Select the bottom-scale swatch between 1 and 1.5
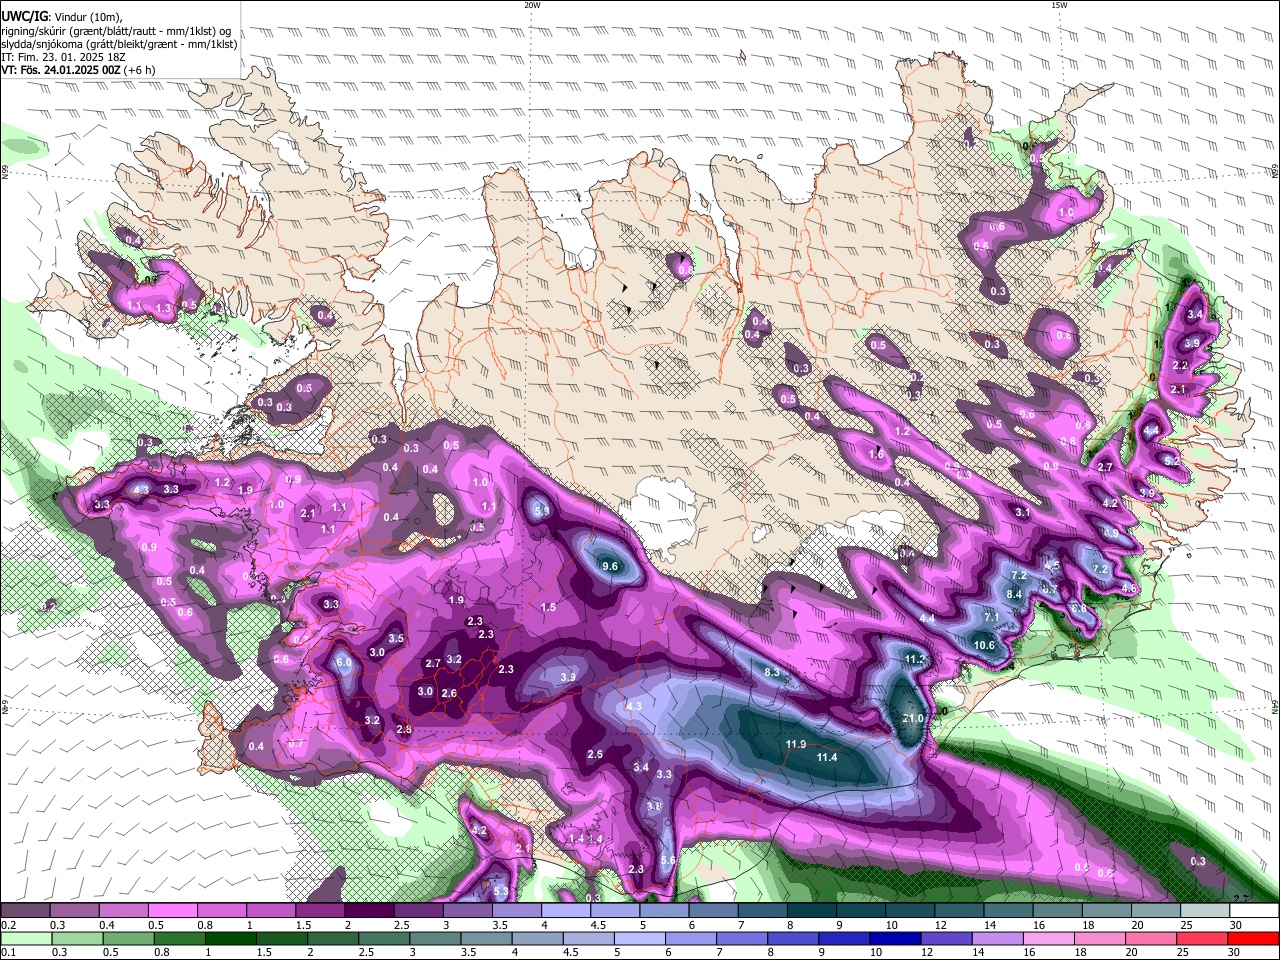The image size is (1280, 960). tap(231, 939)
